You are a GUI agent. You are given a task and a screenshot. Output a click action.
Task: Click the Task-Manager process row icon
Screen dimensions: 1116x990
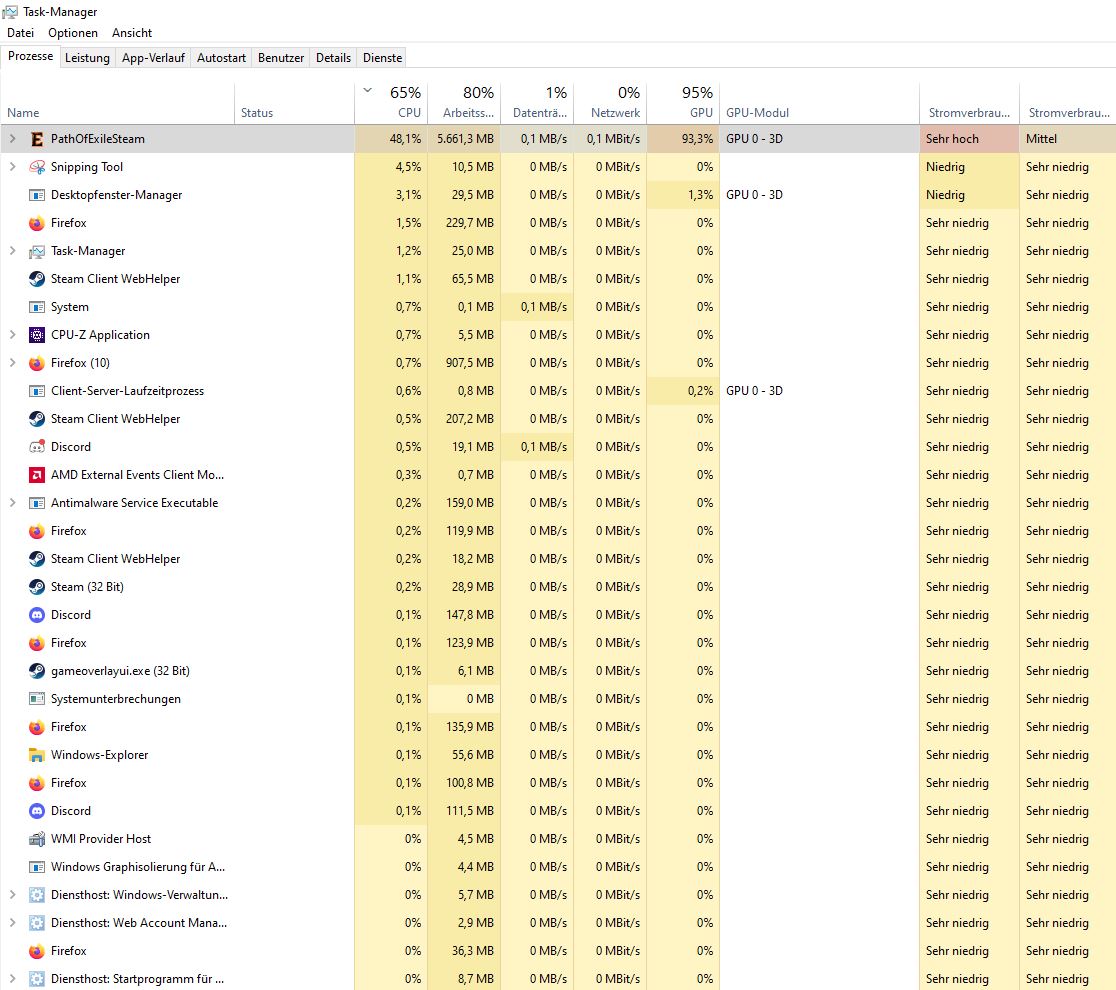tap(37, 251)
